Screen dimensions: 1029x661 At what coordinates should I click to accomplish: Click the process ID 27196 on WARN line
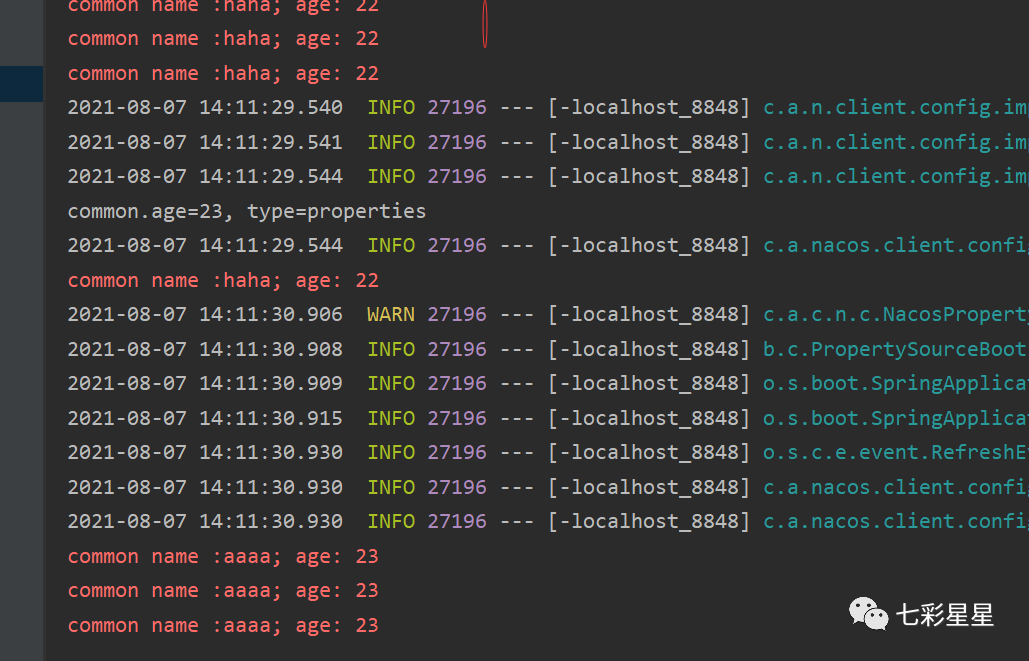coord(457,315)
